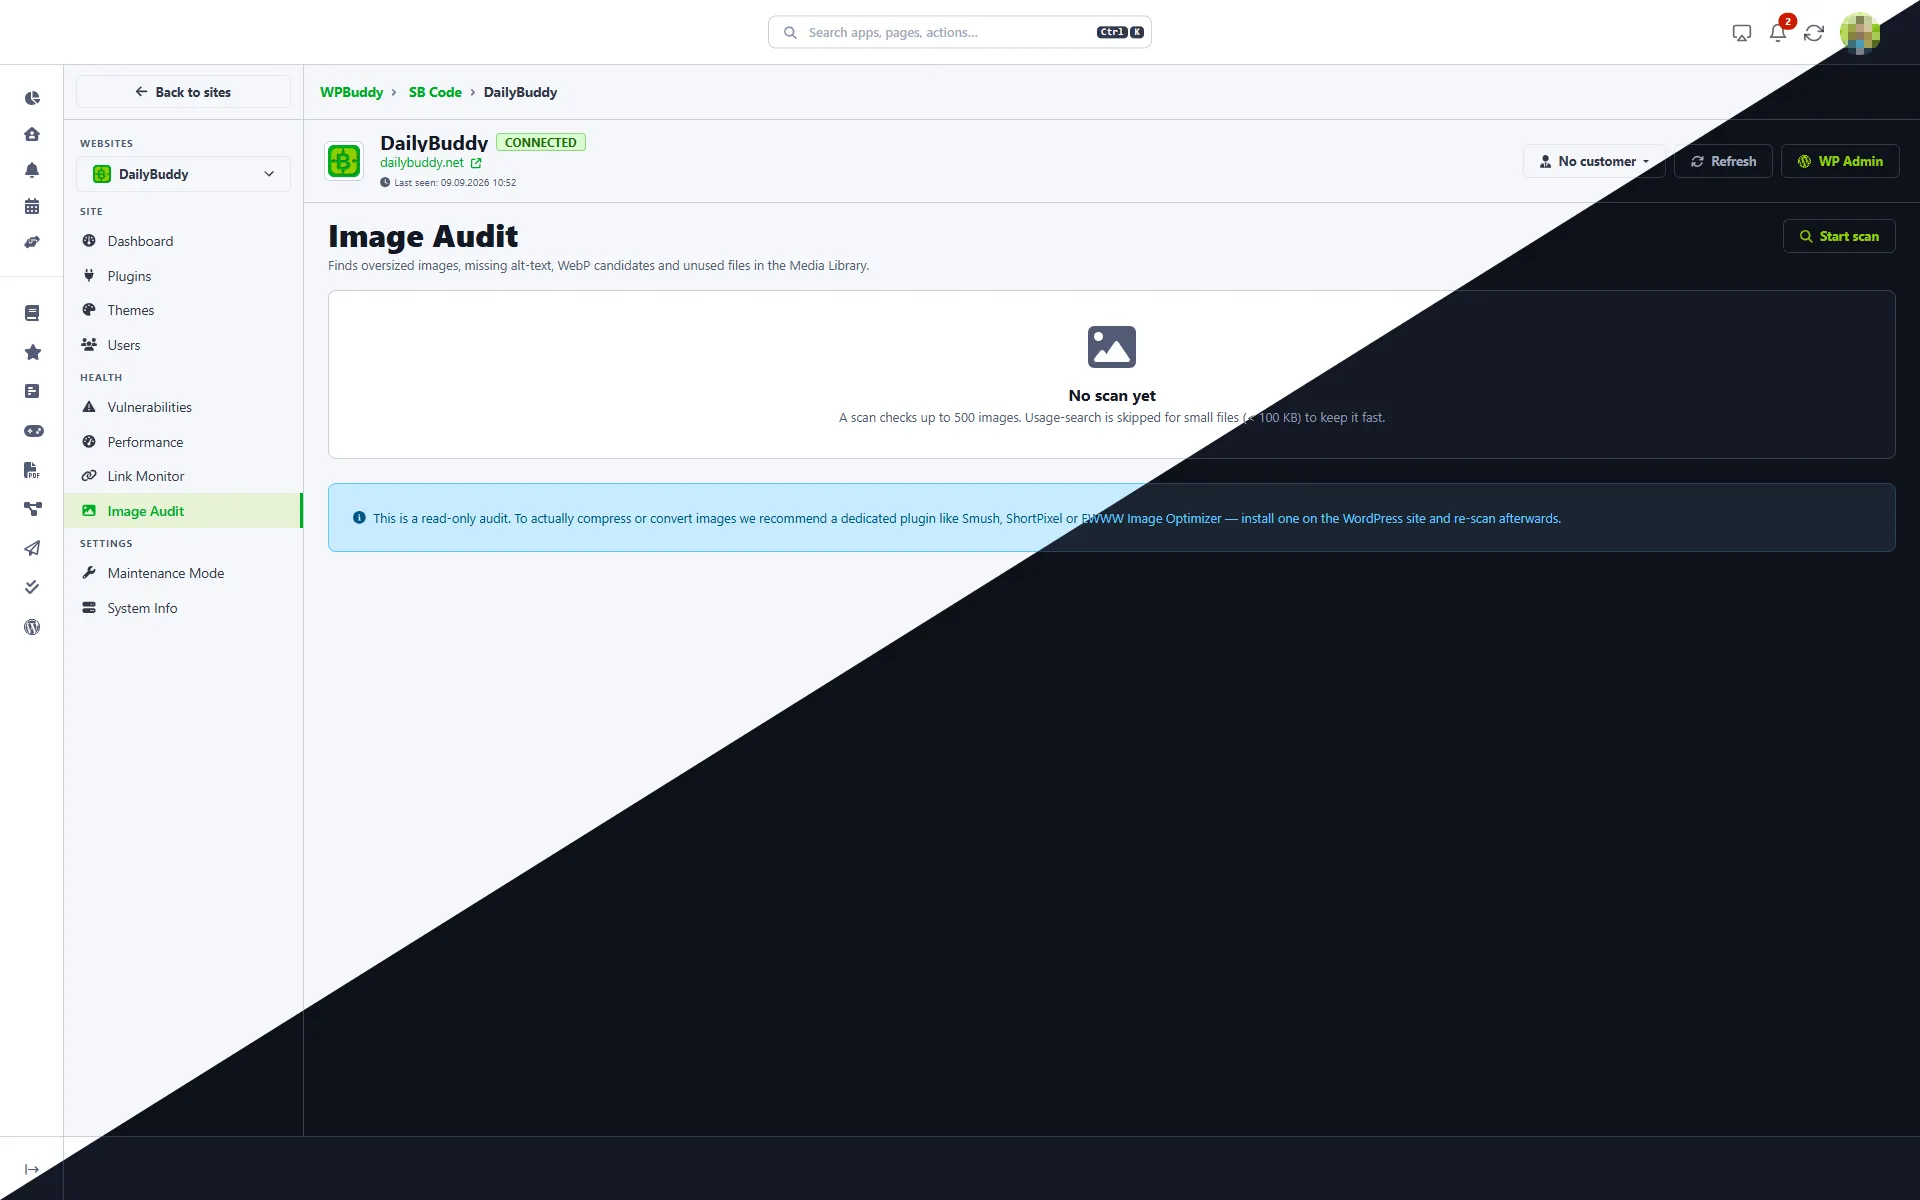The width and height of the screenshot is (1920, 1200).
Task: Click the home user icon in left rail
Action: [x=32, y=134]
